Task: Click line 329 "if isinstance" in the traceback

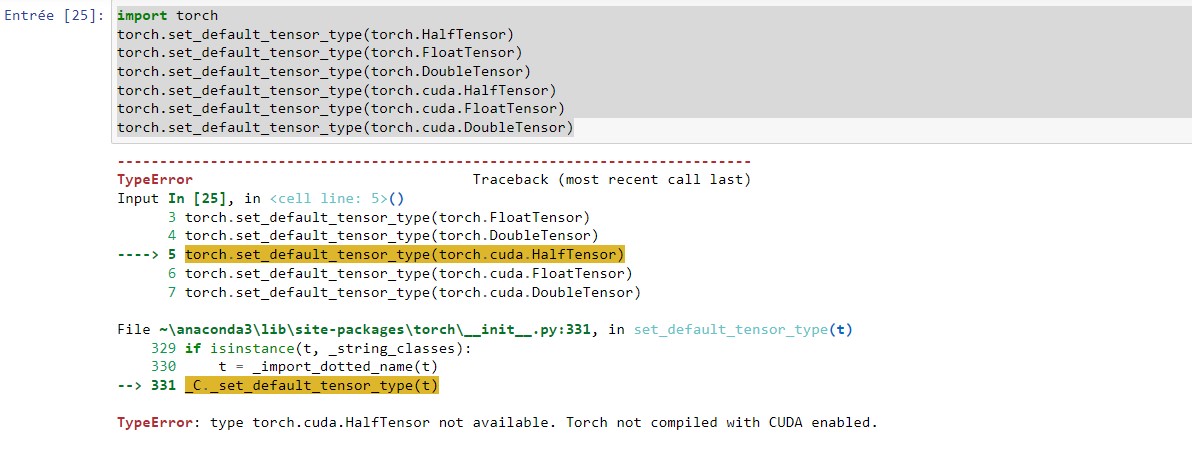Action: click(327, 348)
